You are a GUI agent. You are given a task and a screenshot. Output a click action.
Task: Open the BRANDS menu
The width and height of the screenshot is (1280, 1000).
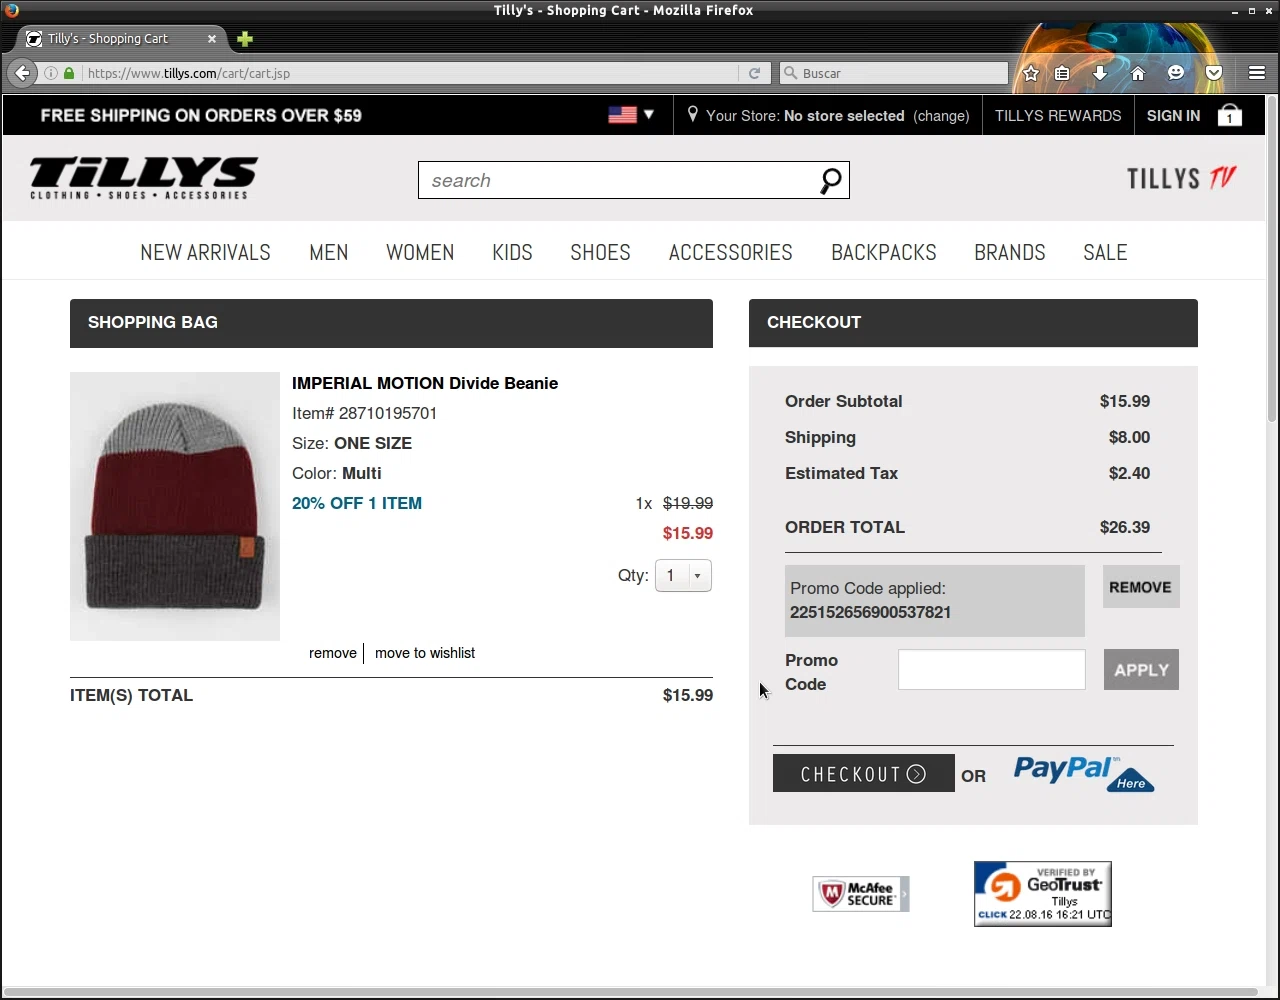(x=1010, y=252)
